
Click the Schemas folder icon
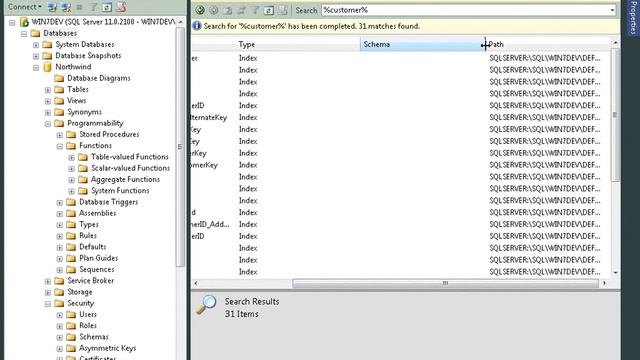coord(71,337)
